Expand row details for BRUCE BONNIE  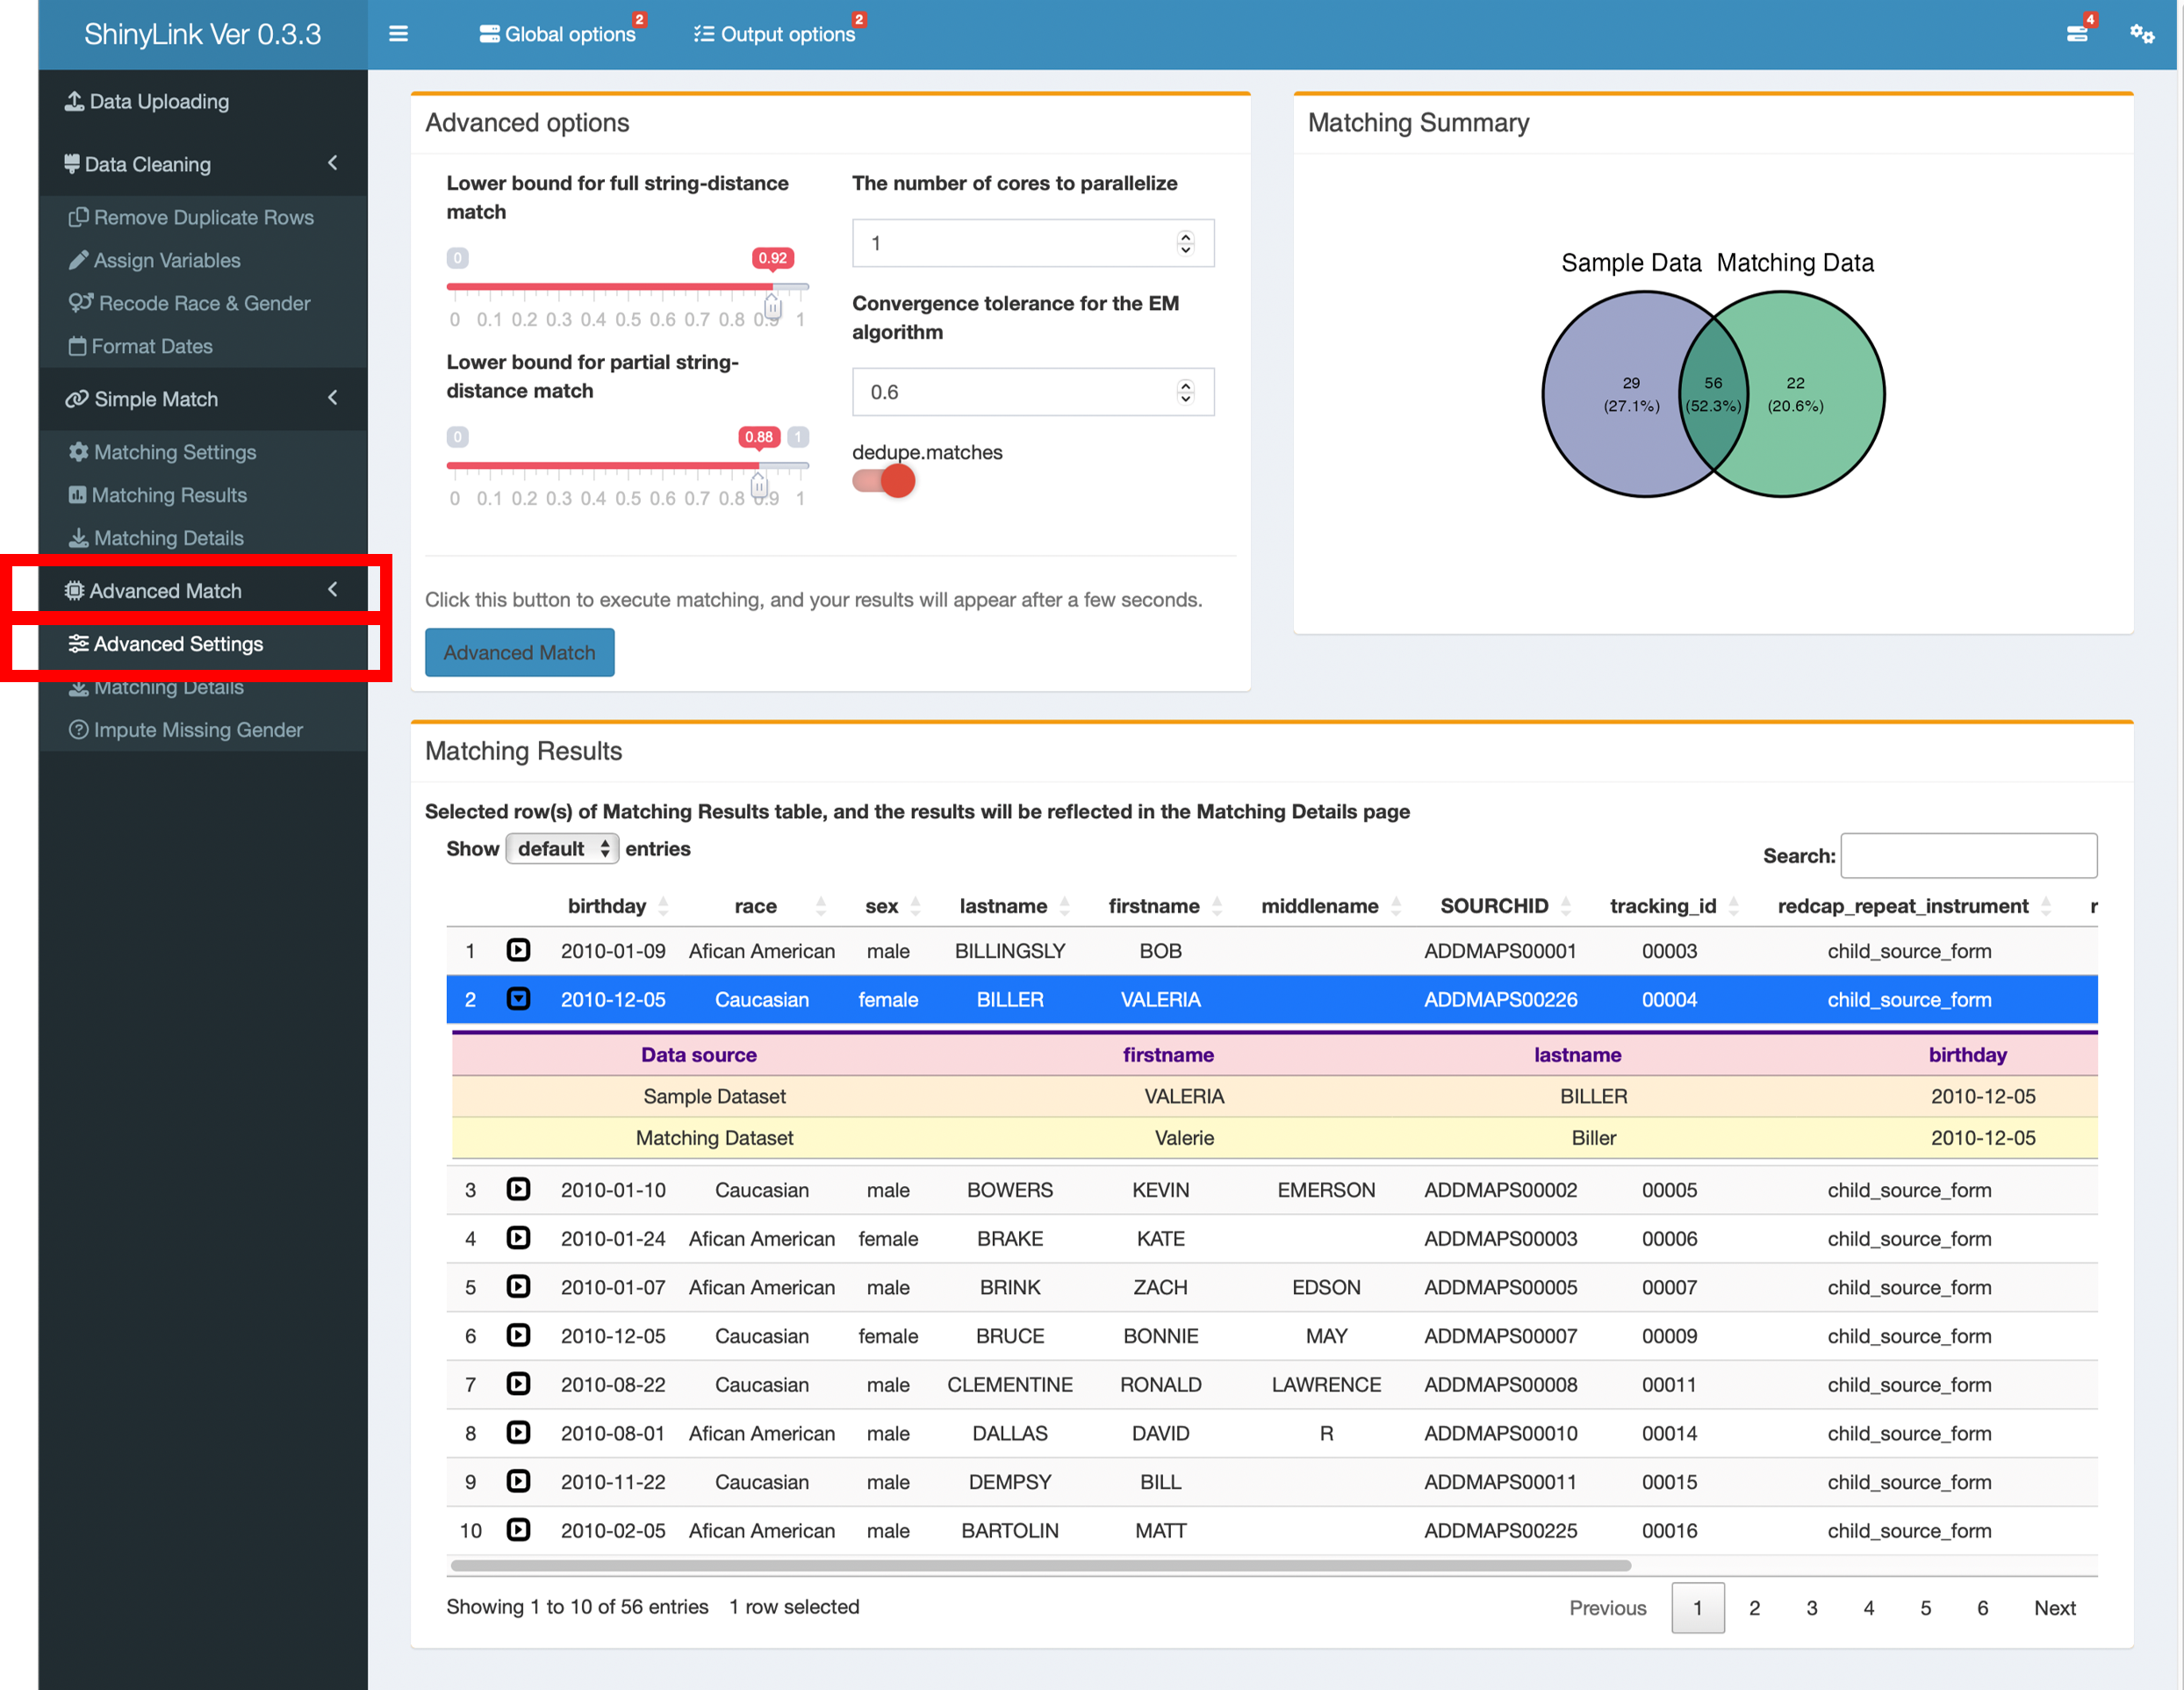click(518, 1335)
